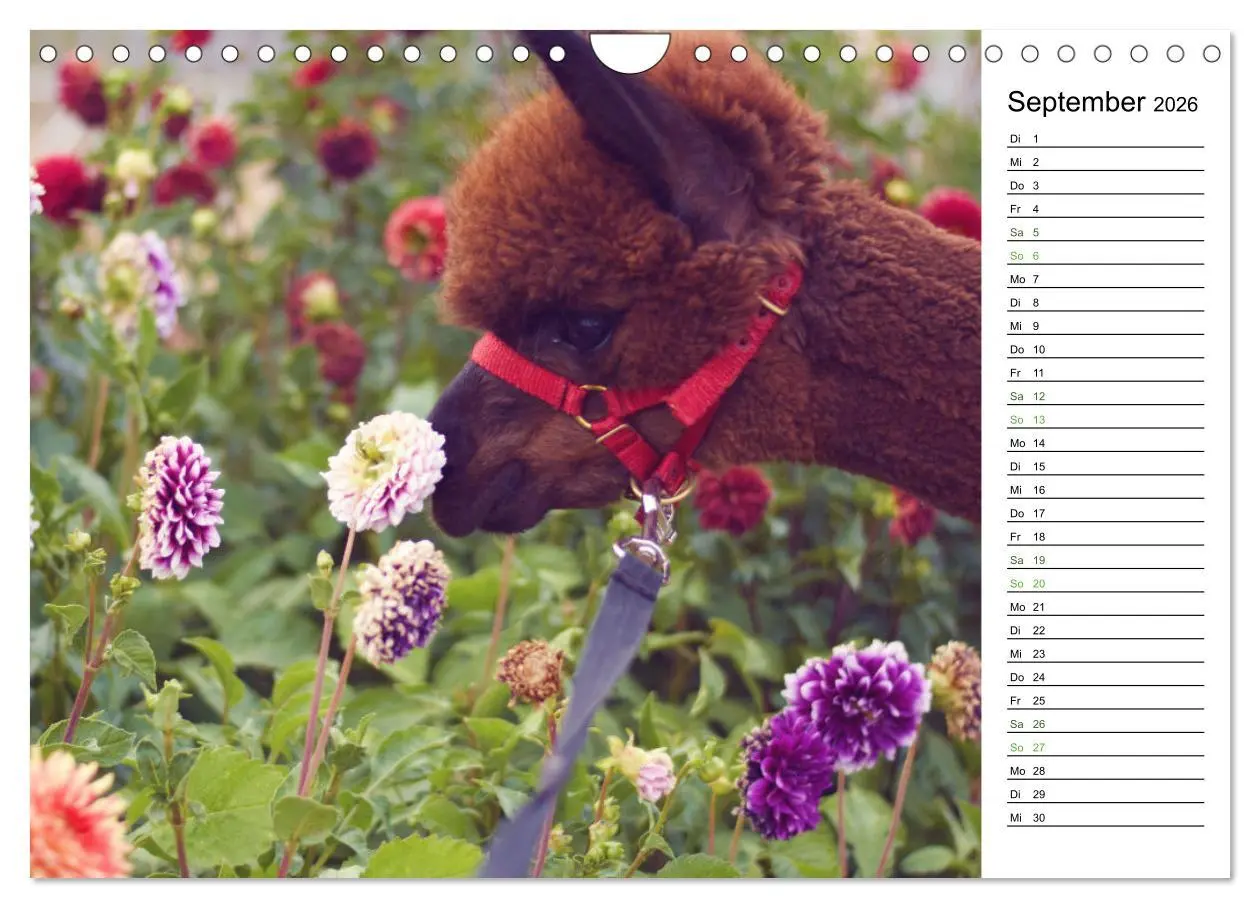Select the Sa 12 date row
This screenshot has height=908, width=1260.
coord(1105,394)
